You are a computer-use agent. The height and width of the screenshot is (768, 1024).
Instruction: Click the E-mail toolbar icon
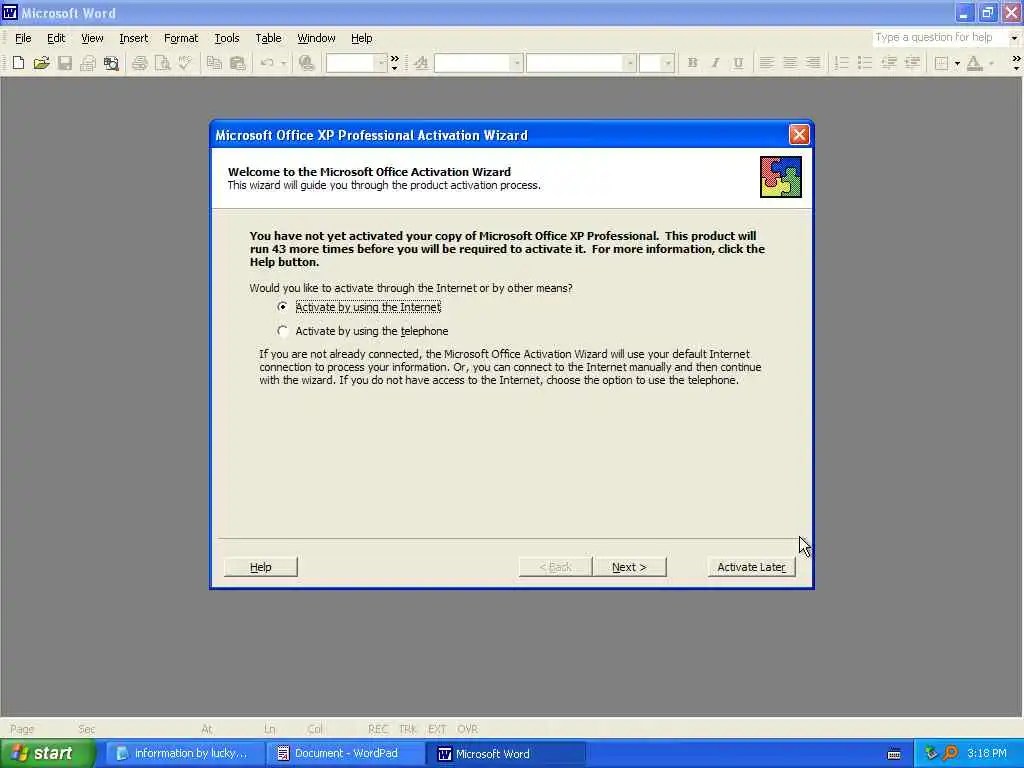point(88,63)
